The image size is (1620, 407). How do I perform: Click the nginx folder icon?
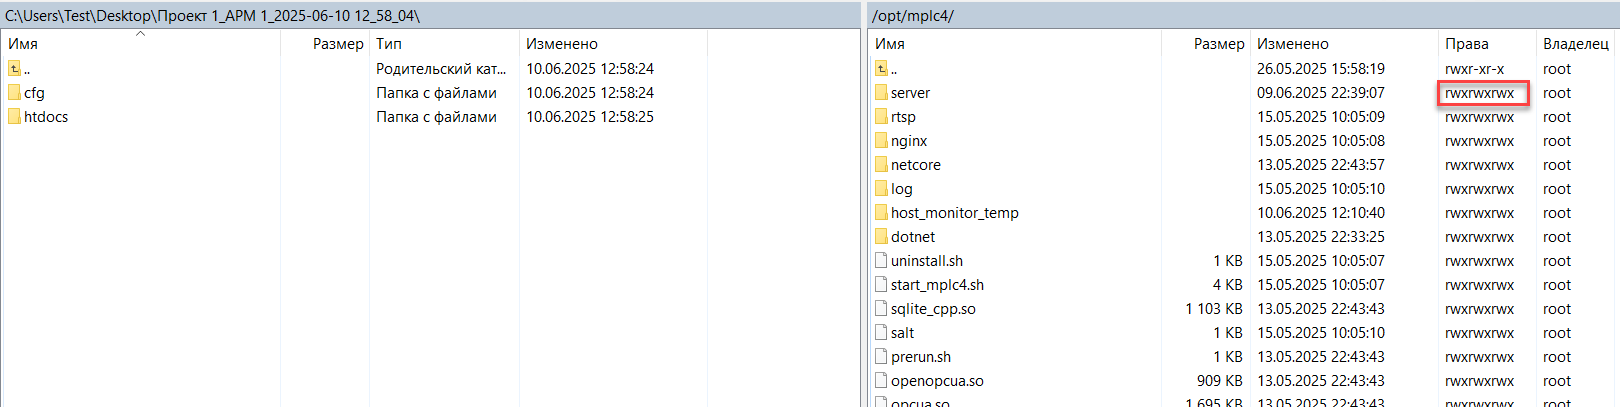coord(881,140)
